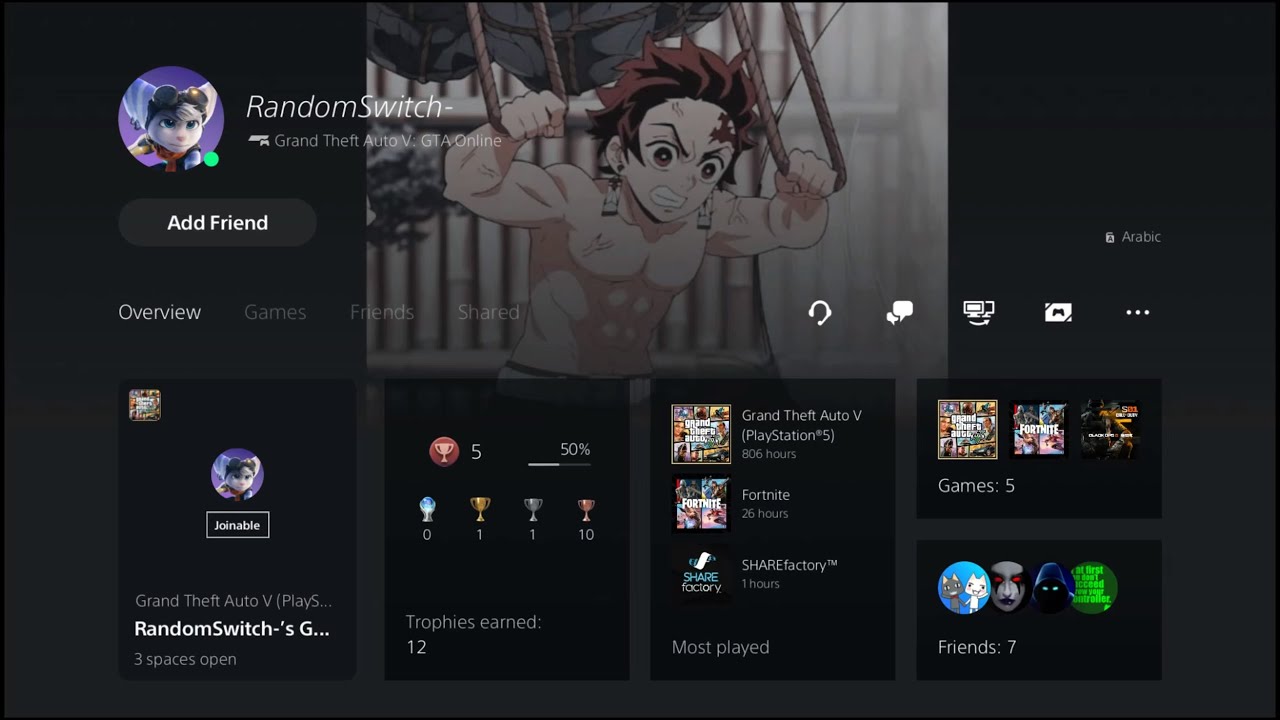Click the bronze trophy count 10
Screen dimensions: 1280x720
586,535
